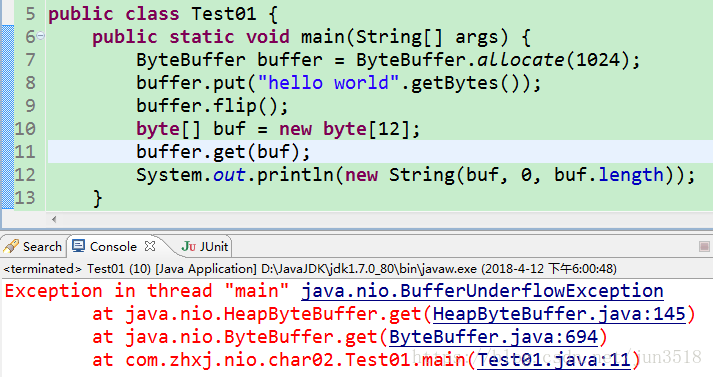Click the closing brace on line 13
This screenshot has width=713, height=377.
[97, 198]
